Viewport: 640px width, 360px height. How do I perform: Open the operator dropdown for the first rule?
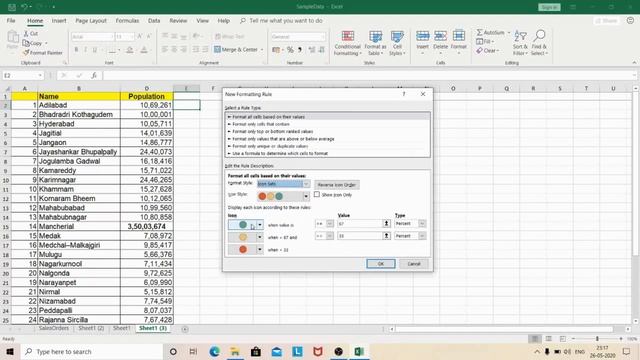click(x=330, y=224)
